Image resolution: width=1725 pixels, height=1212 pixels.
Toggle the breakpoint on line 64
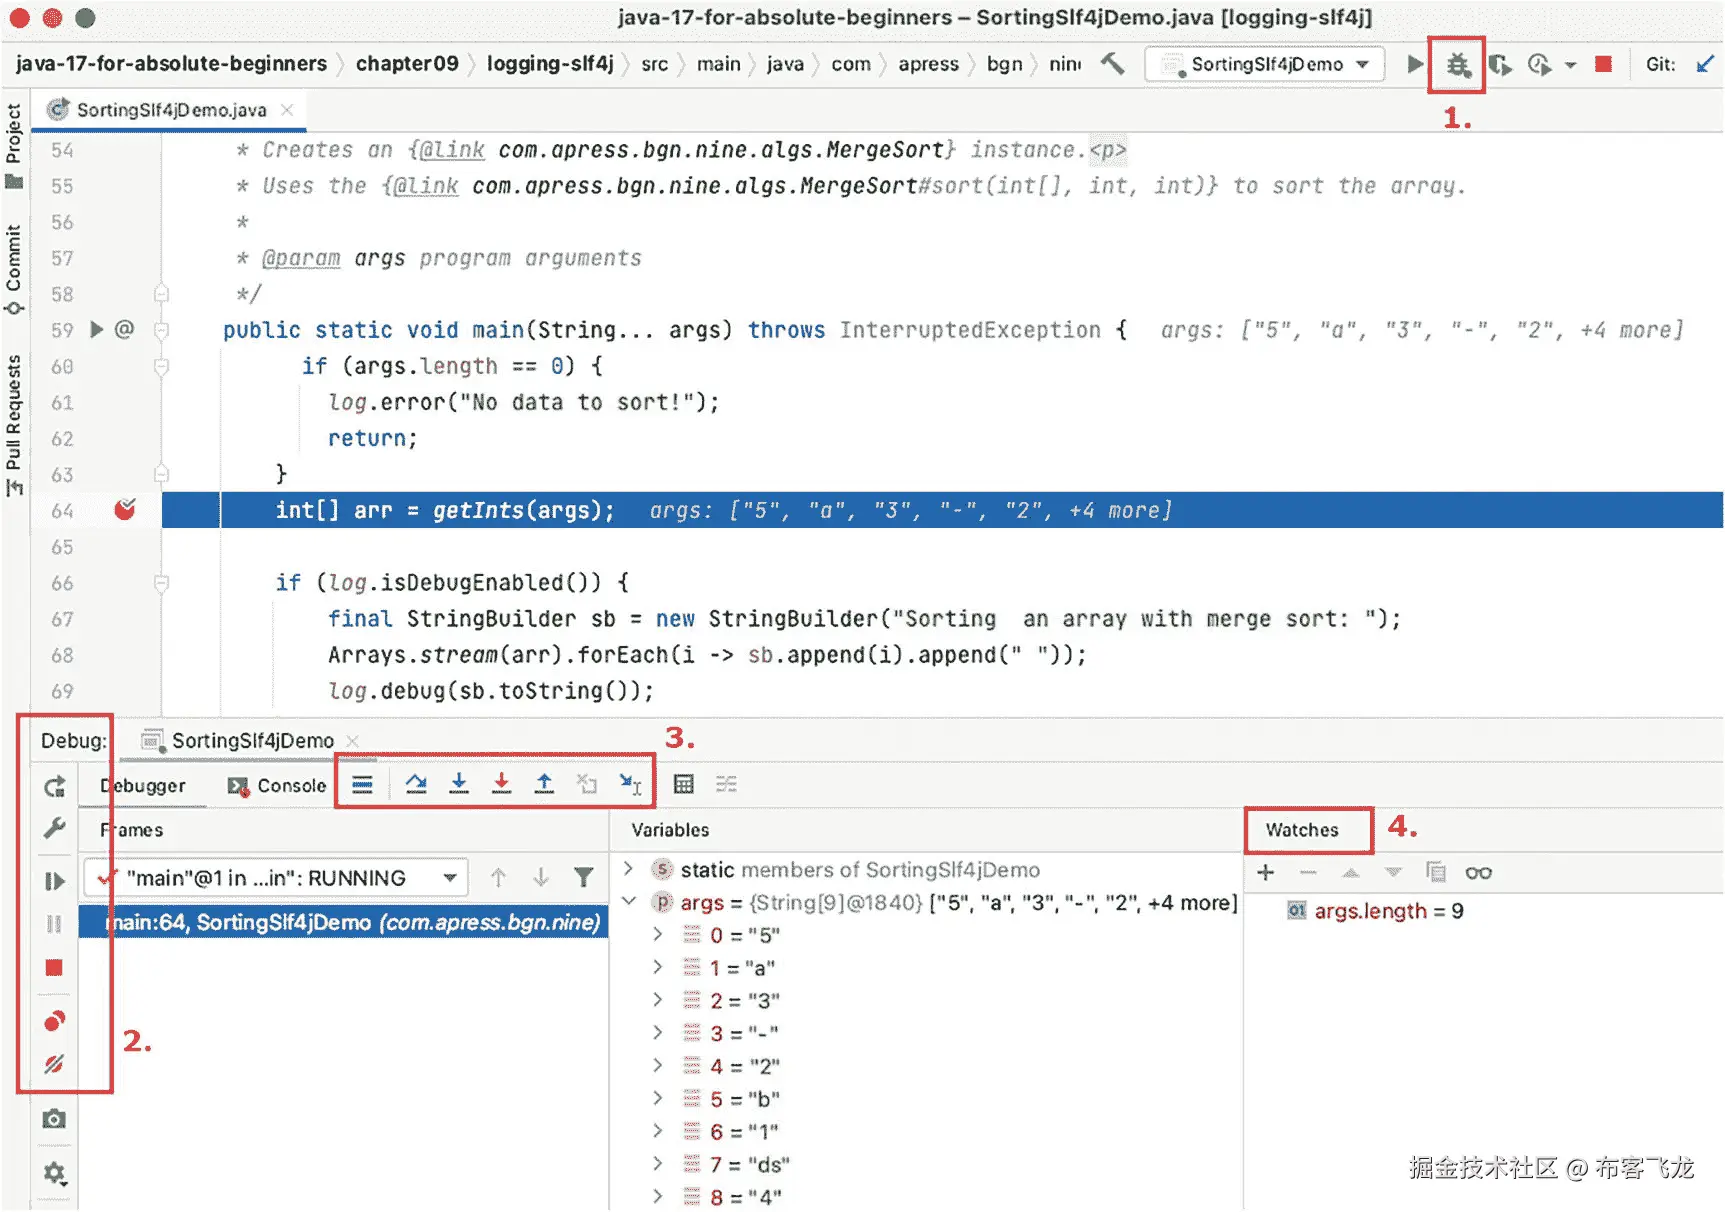125,510
